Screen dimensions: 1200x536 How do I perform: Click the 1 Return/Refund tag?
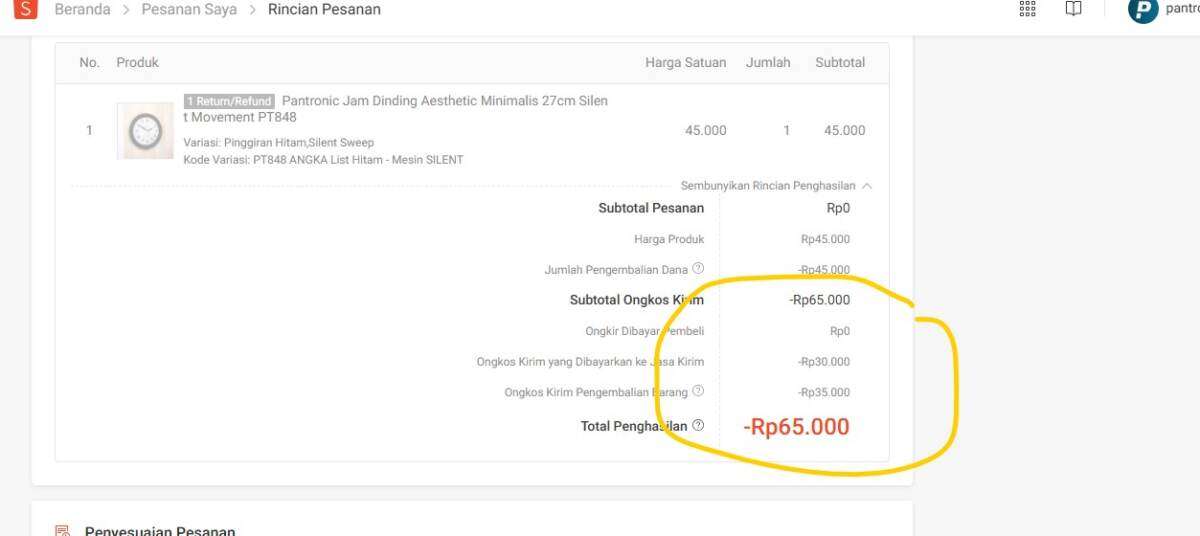tap(229, 101)
